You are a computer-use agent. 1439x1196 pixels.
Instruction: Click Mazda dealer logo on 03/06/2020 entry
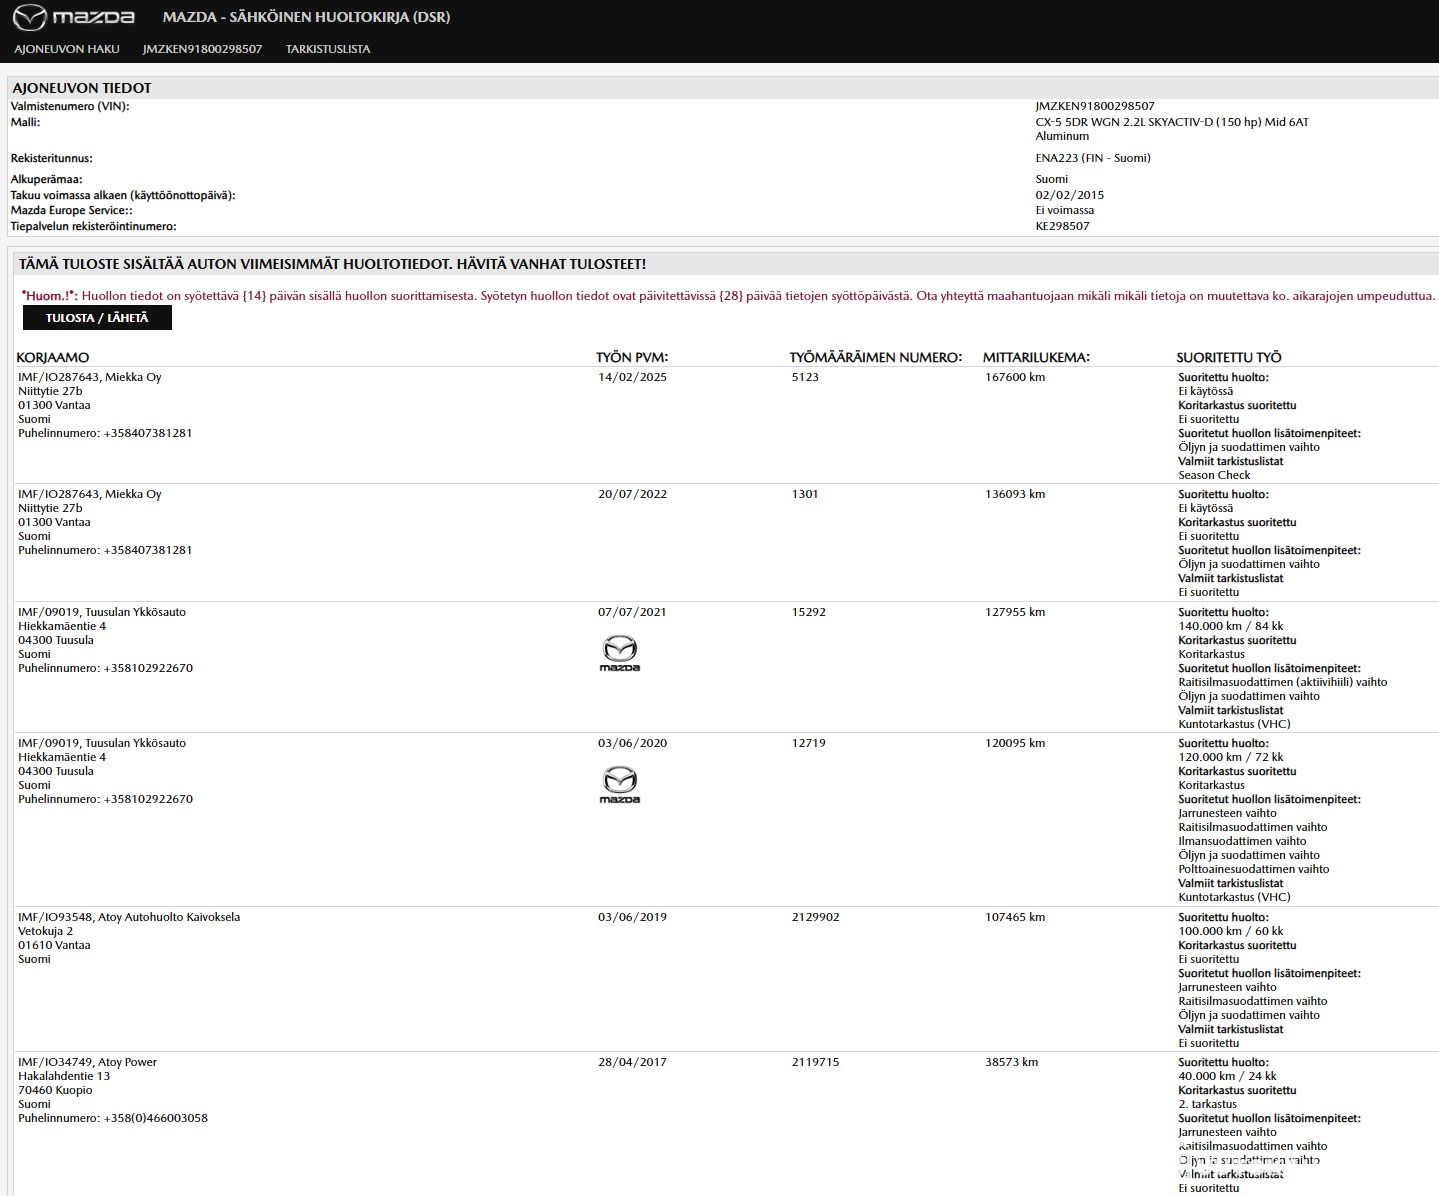click(619, 784)
